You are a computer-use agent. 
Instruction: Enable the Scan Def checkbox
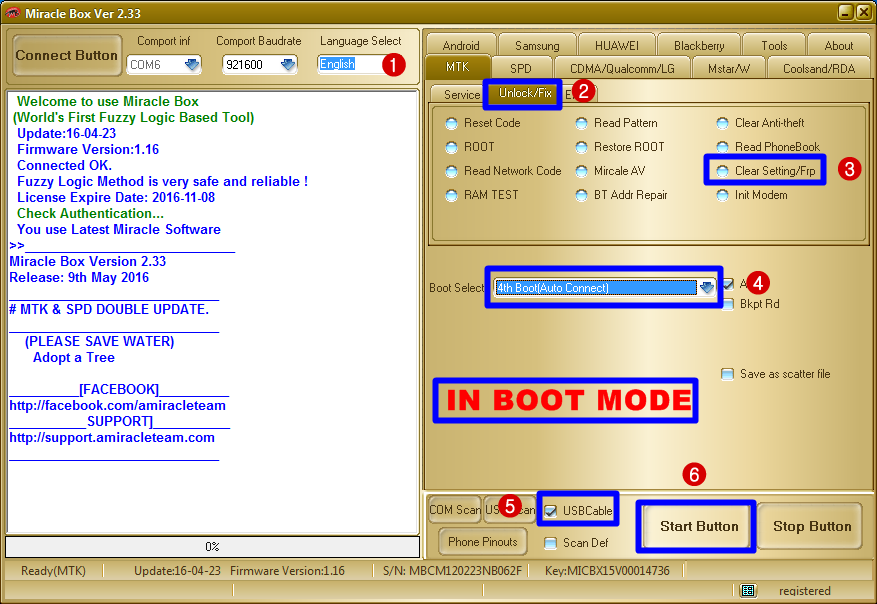pyautogui.click(x=551, y=542)
